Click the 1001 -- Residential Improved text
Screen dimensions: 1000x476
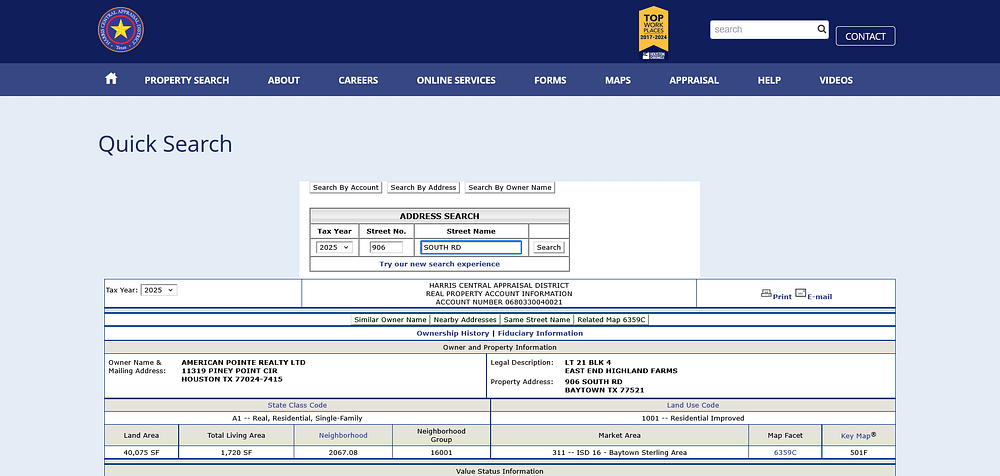point(693,419)
